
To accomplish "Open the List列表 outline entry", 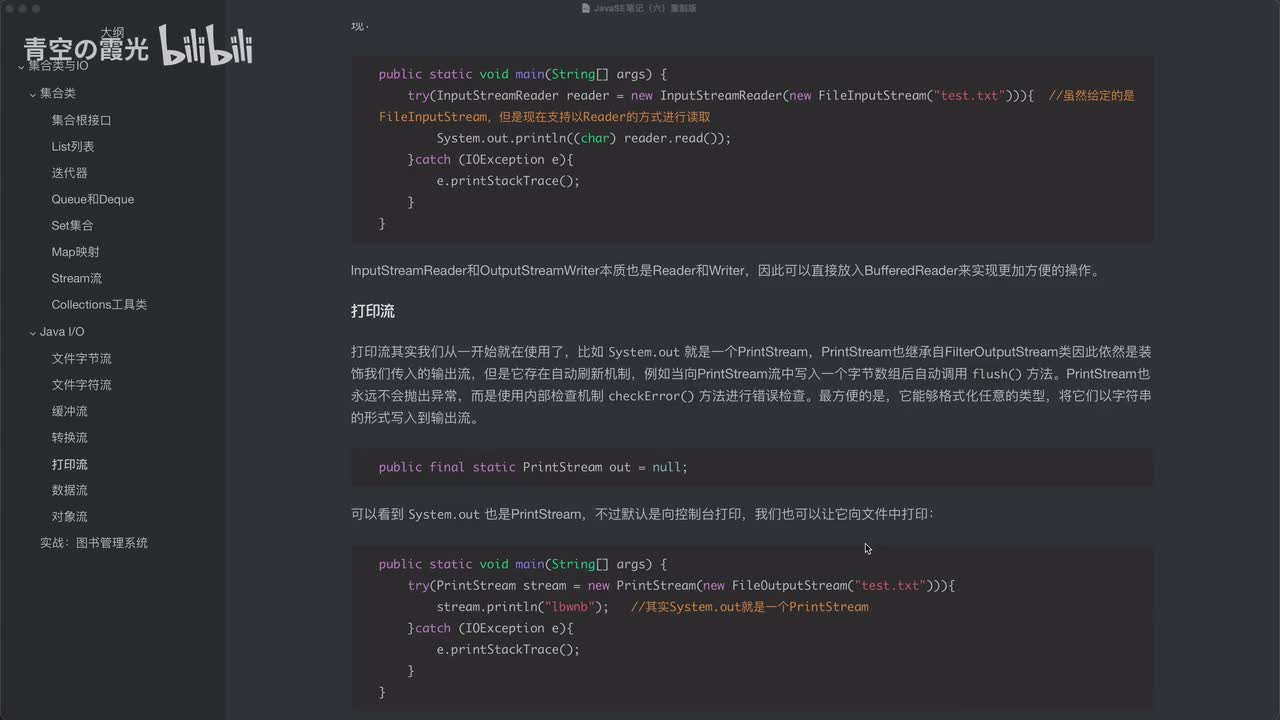I will (73, 146).
